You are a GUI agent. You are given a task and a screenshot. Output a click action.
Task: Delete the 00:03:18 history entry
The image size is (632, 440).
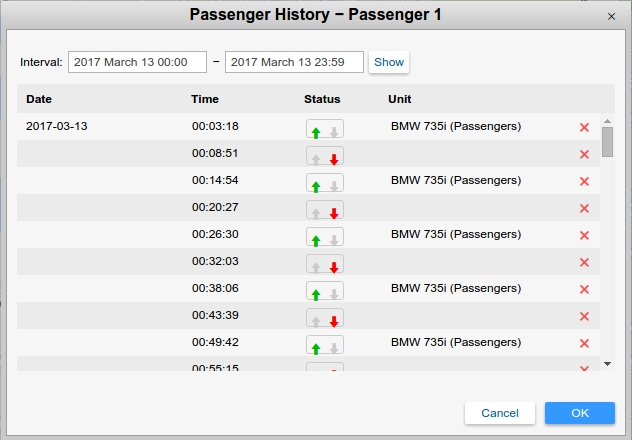(584, 127)
